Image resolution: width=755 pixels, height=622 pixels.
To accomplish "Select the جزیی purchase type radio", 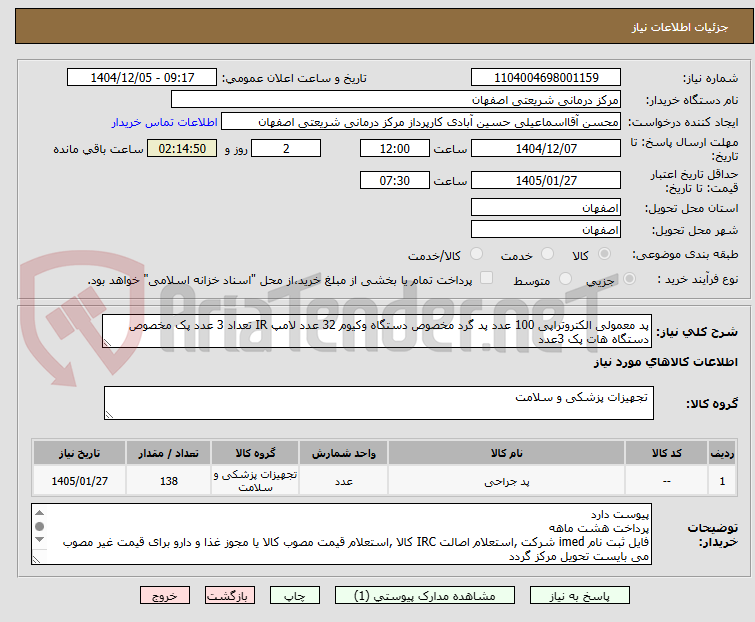I will click(x=629, y=279).
